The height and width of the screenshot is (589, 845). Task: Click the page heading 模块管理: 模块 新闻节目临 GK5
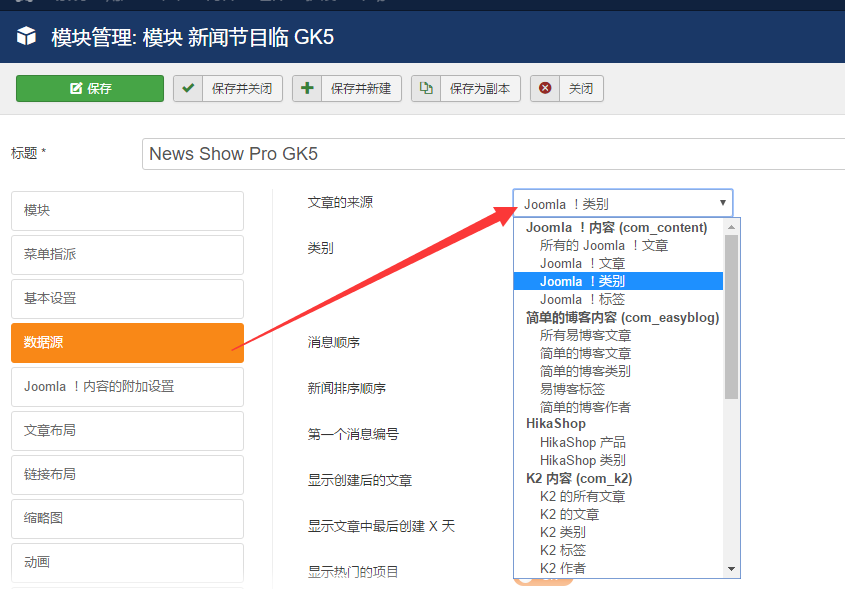pos(192,38)
